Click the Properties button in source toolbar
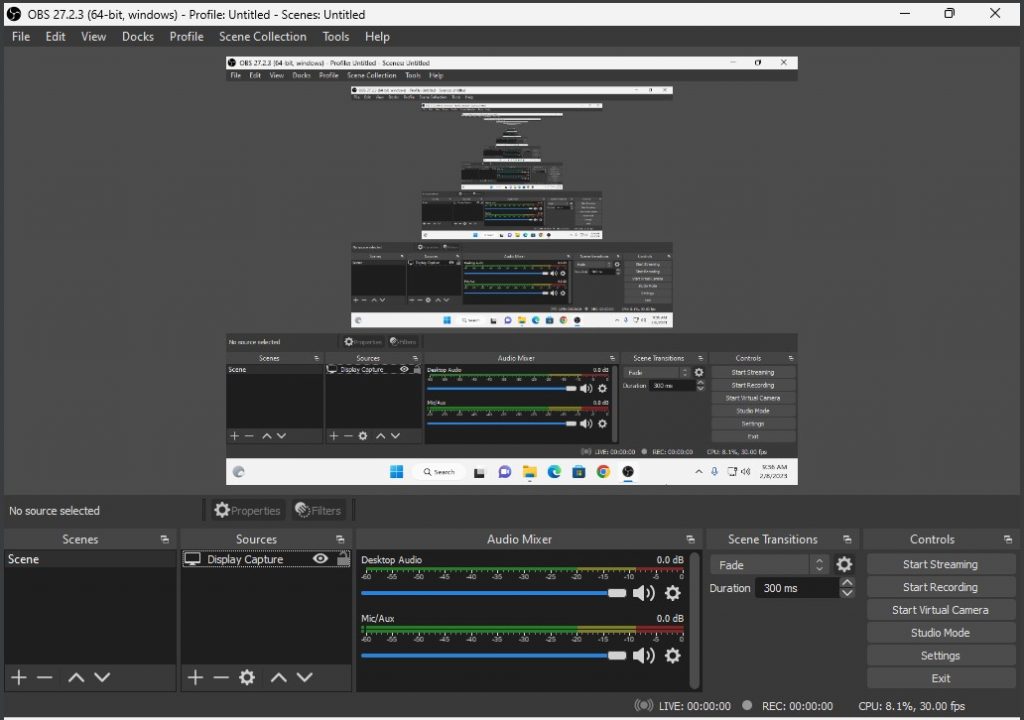The height and width of the screenshot is (720, 1024). 247,510
